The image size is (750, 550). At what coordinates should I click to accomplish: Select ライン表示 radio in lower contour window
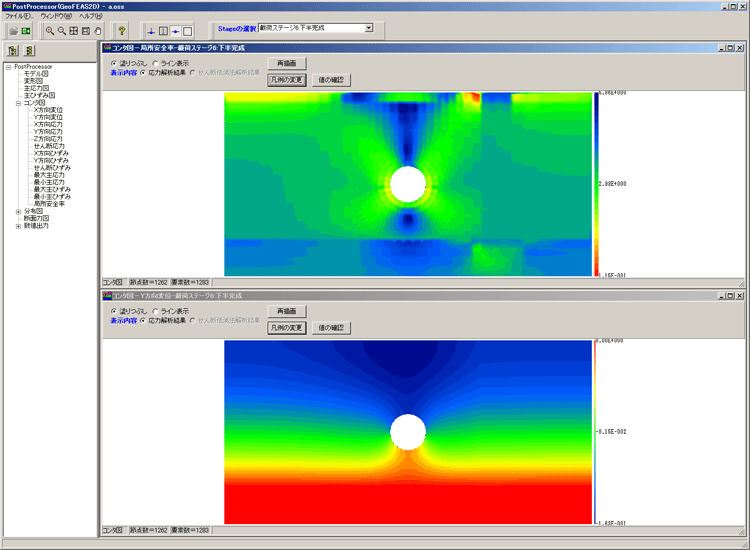155,311
